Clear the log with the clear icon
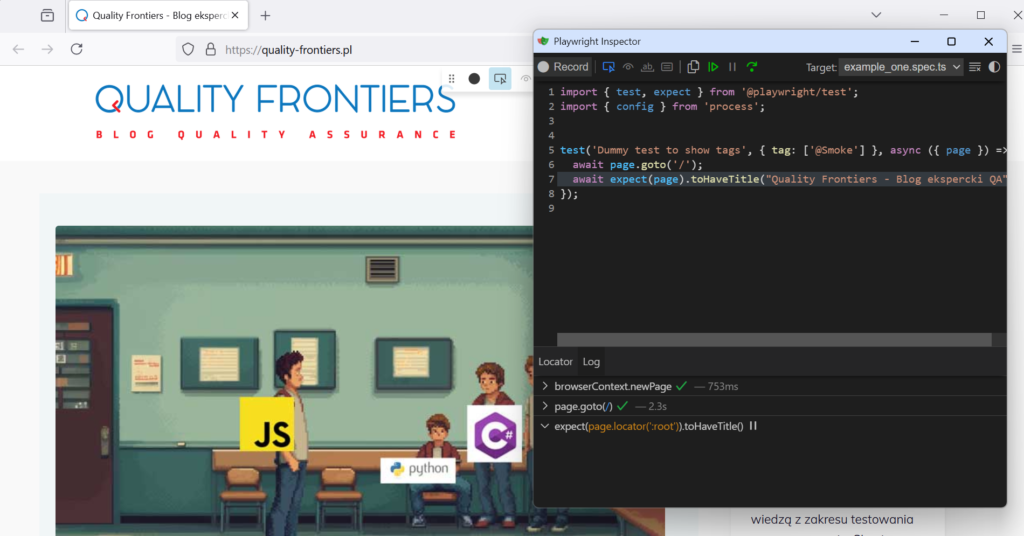 click(975, 67)
